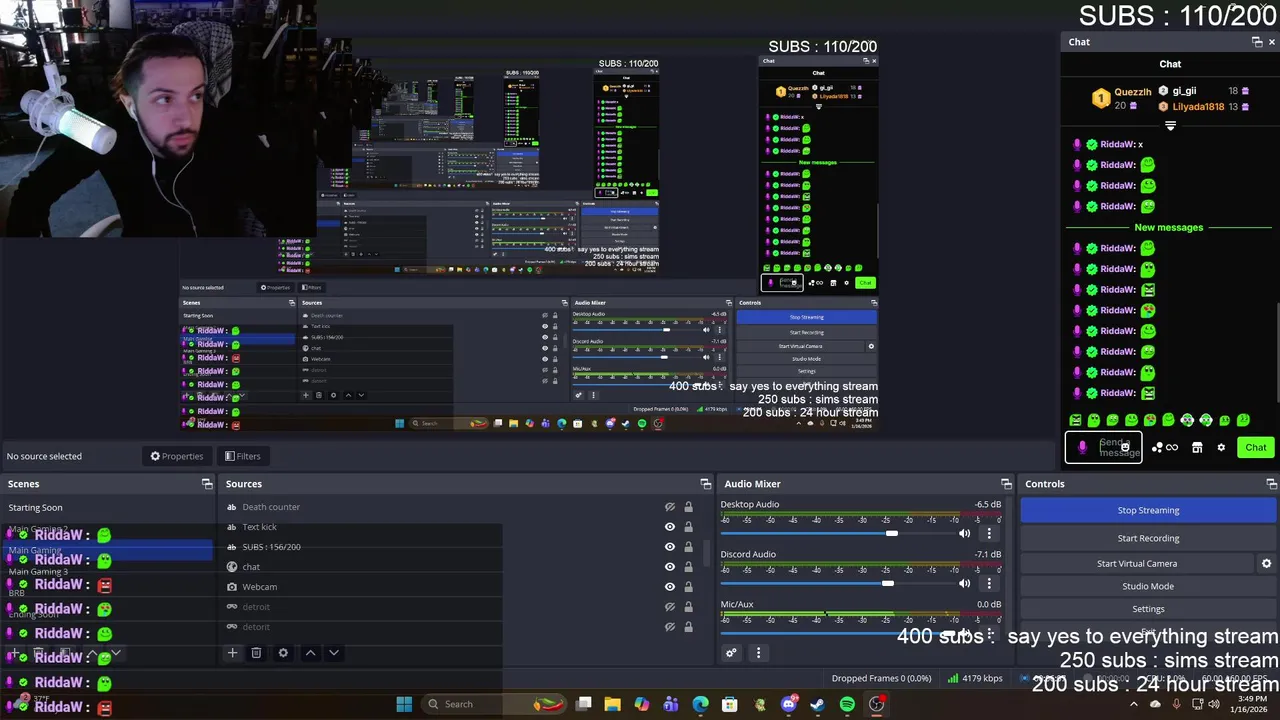Show hidden system tray icons chevron
The image size is (1280, 720).
point(1133,704)
